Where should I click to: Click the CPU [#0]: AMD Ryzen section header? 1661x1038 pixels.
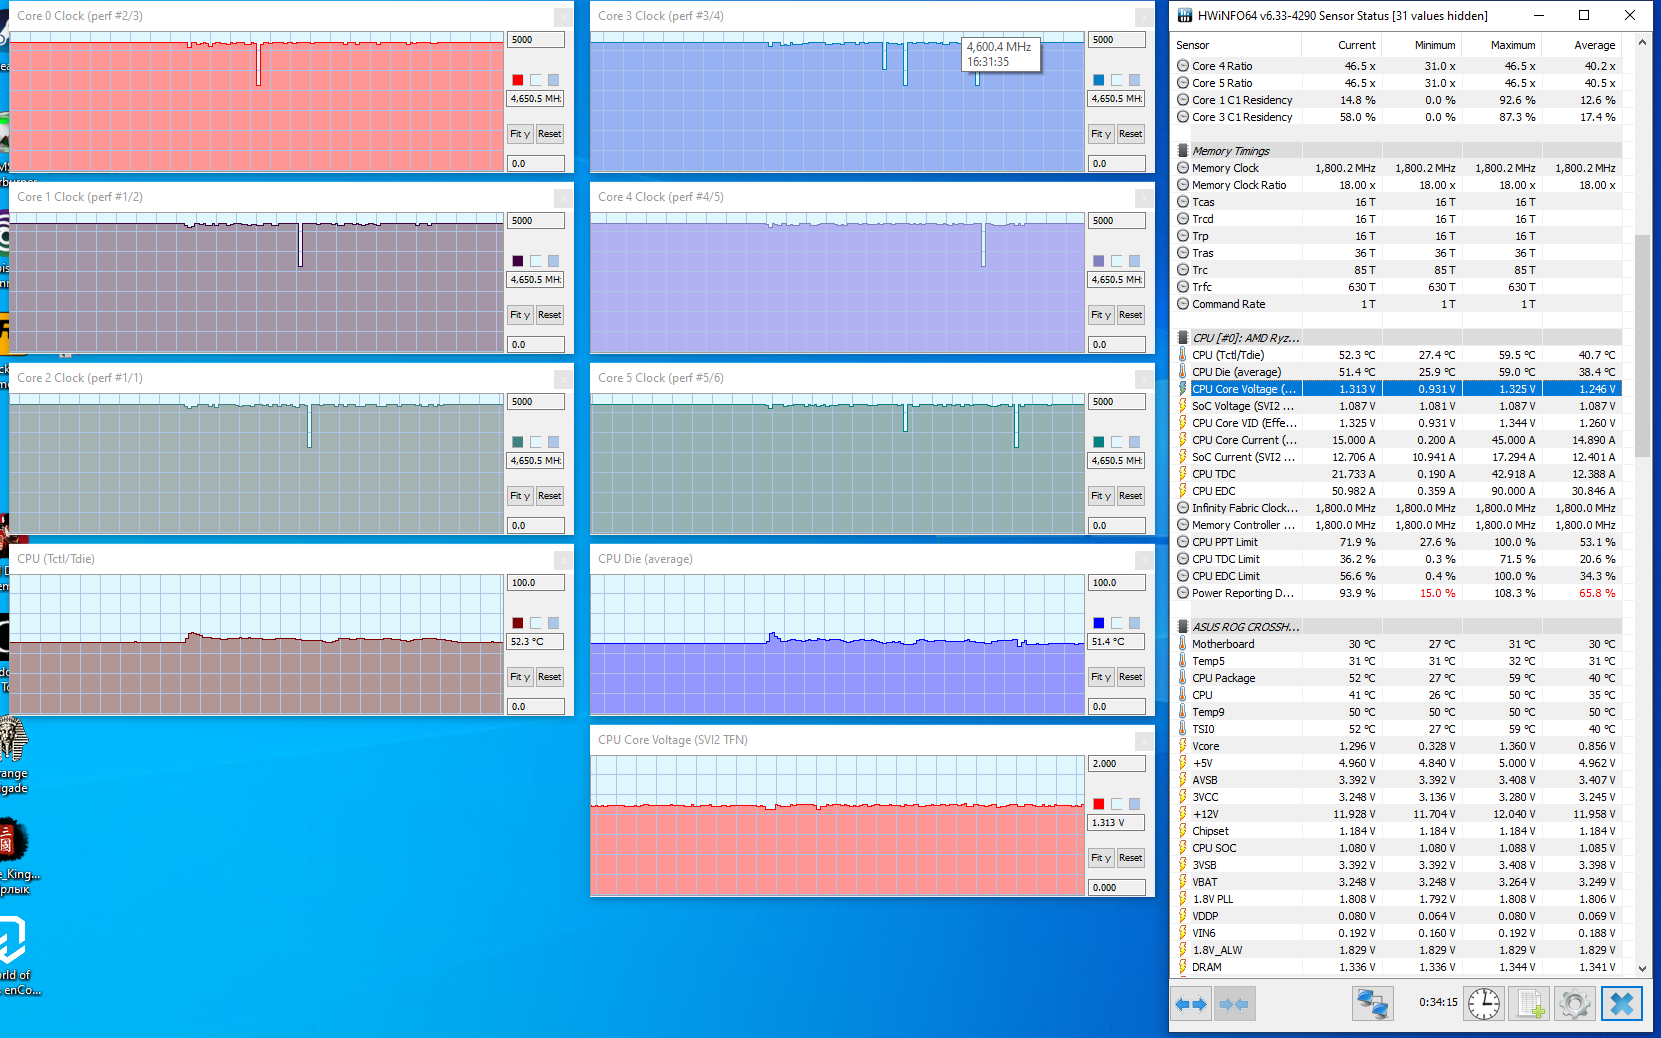pos(1245,338)
